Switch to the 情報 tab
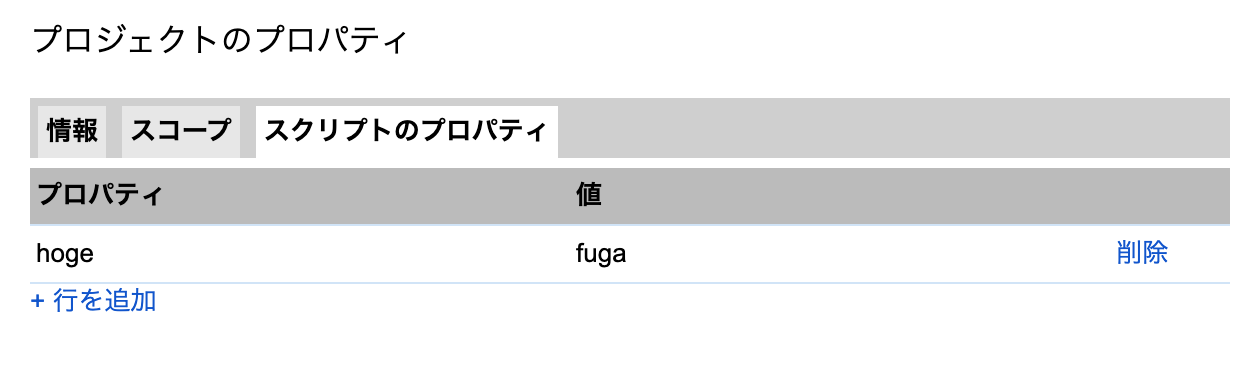The width and height of the screenshot is (1258, 378). [x=72, y=131]
